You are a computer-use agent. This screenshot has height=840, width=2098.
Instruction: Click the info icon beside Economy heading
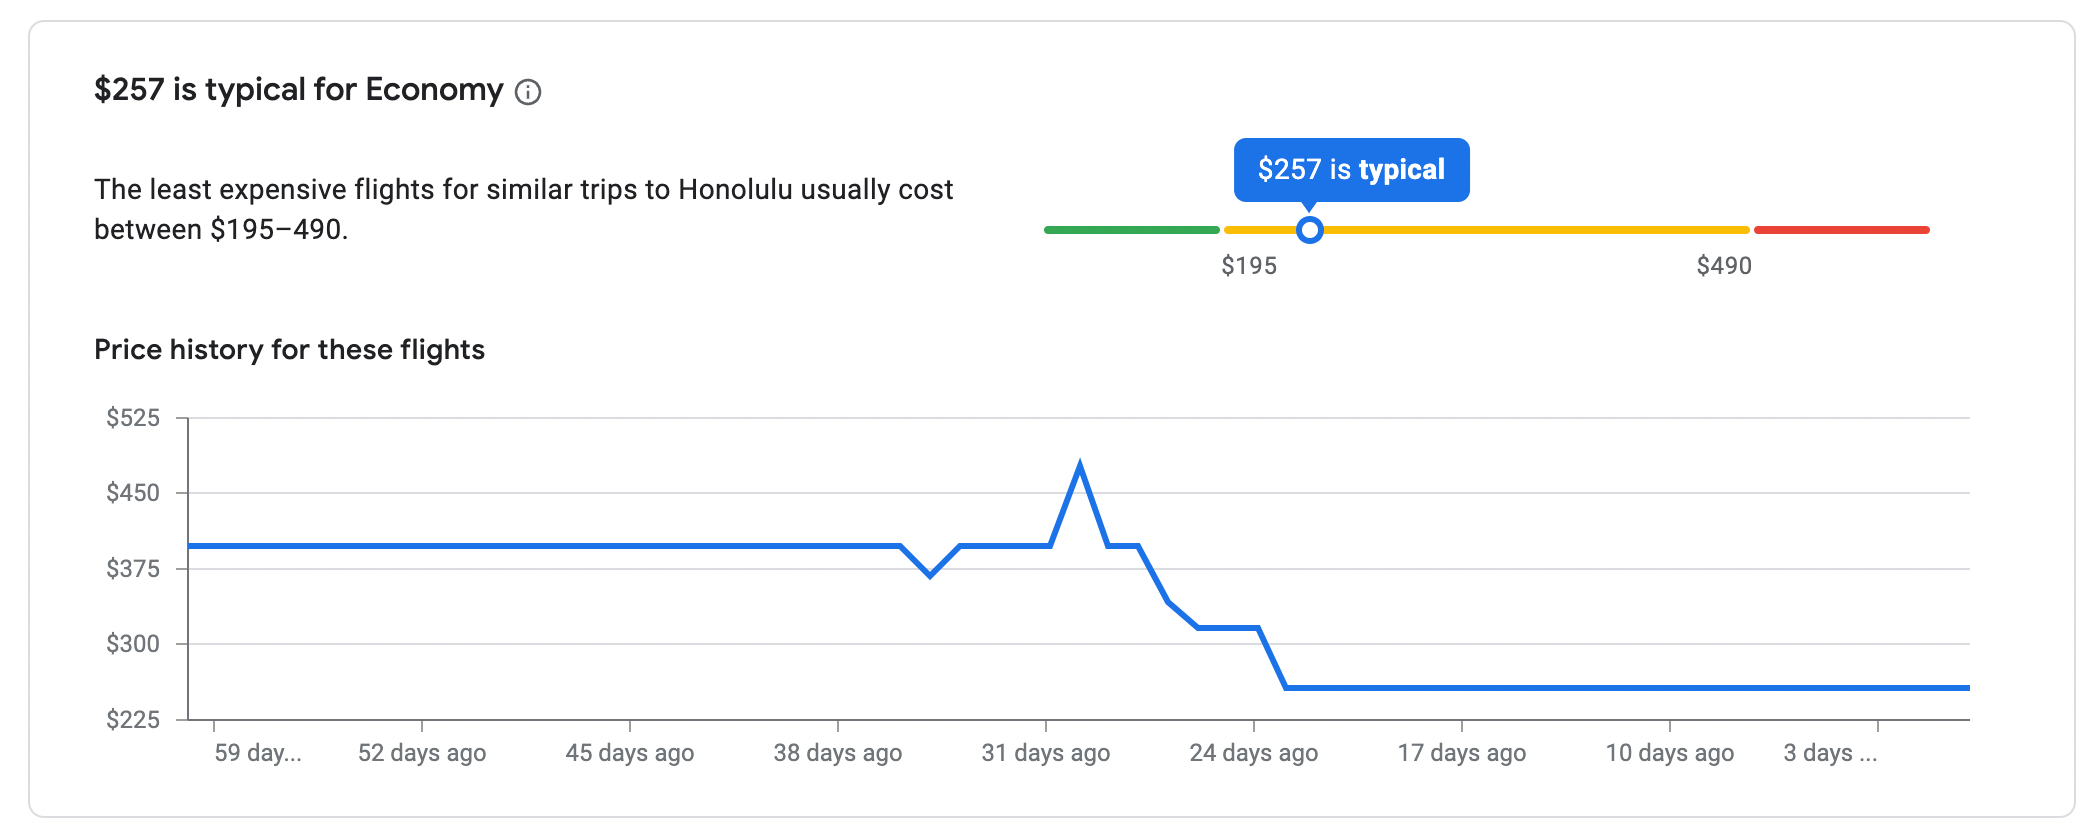[528, 93]
